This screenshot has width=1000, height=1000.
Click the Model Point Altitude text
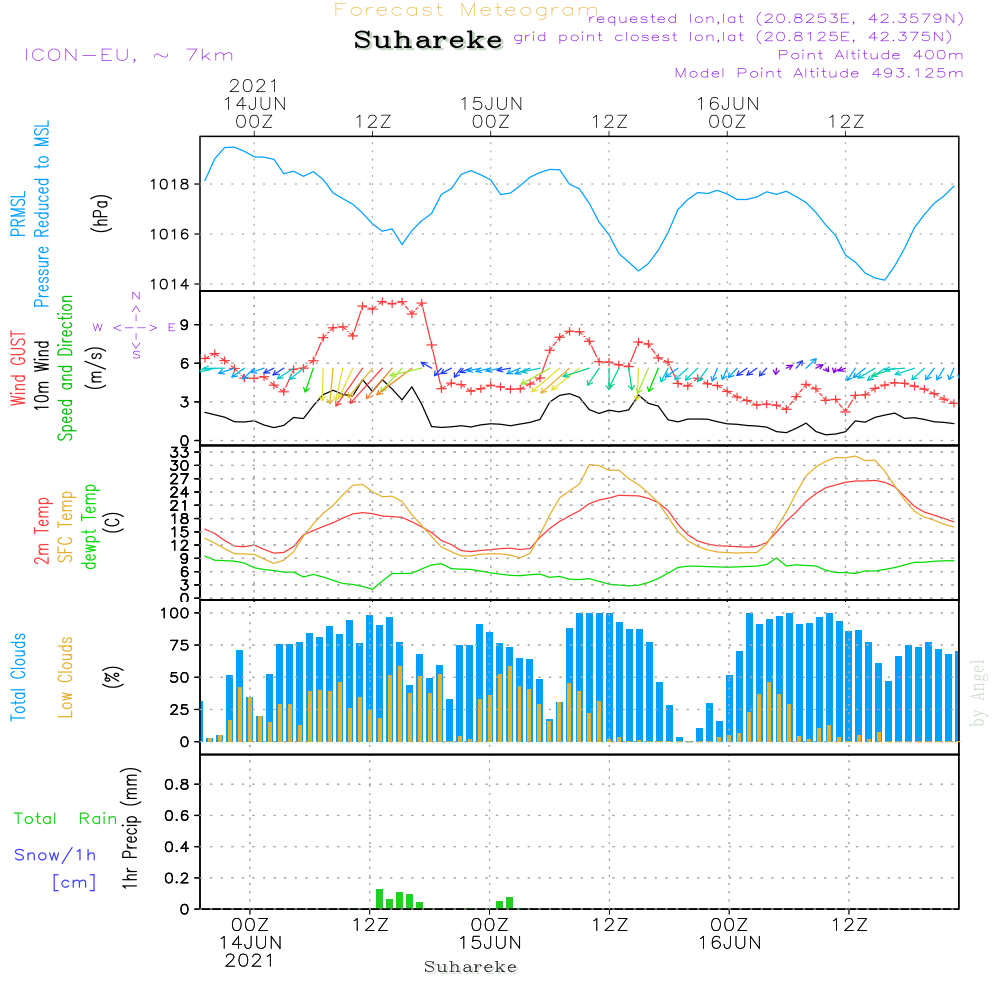point(819,73)
